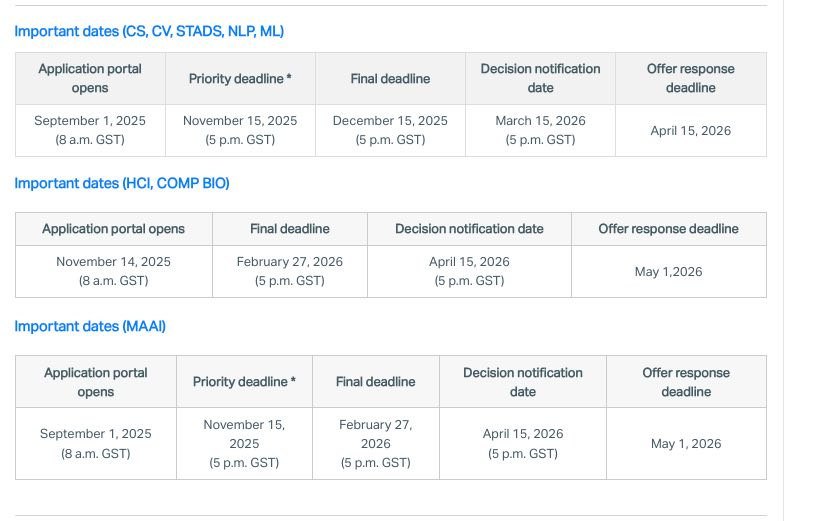Viewport: 813px width, 521px height.
Task: Click the "Important dates (MAAI)" heading
Action: [90, 326]
